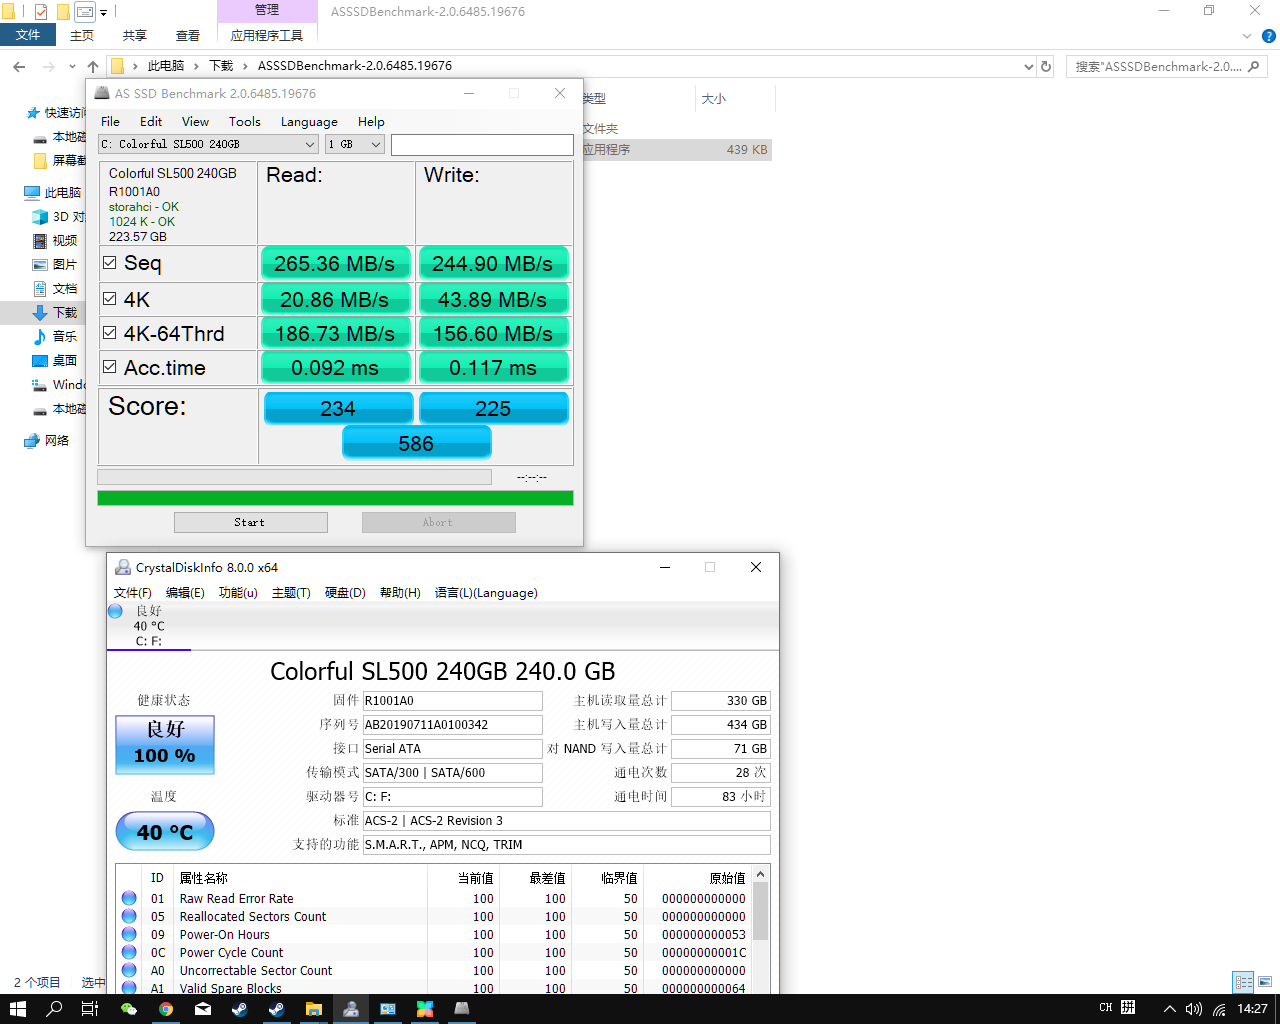
Task: Open the 文件(F) menu in CrystalDiskInfo
Action: [x=133, y=593]
